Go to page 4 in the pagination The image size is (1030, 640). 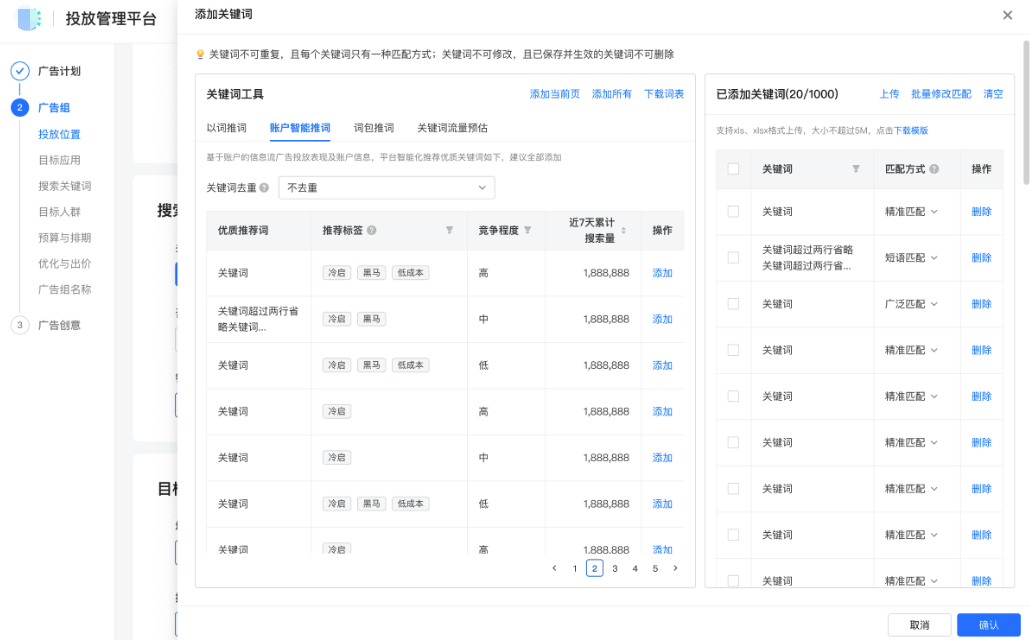(634, 567)
